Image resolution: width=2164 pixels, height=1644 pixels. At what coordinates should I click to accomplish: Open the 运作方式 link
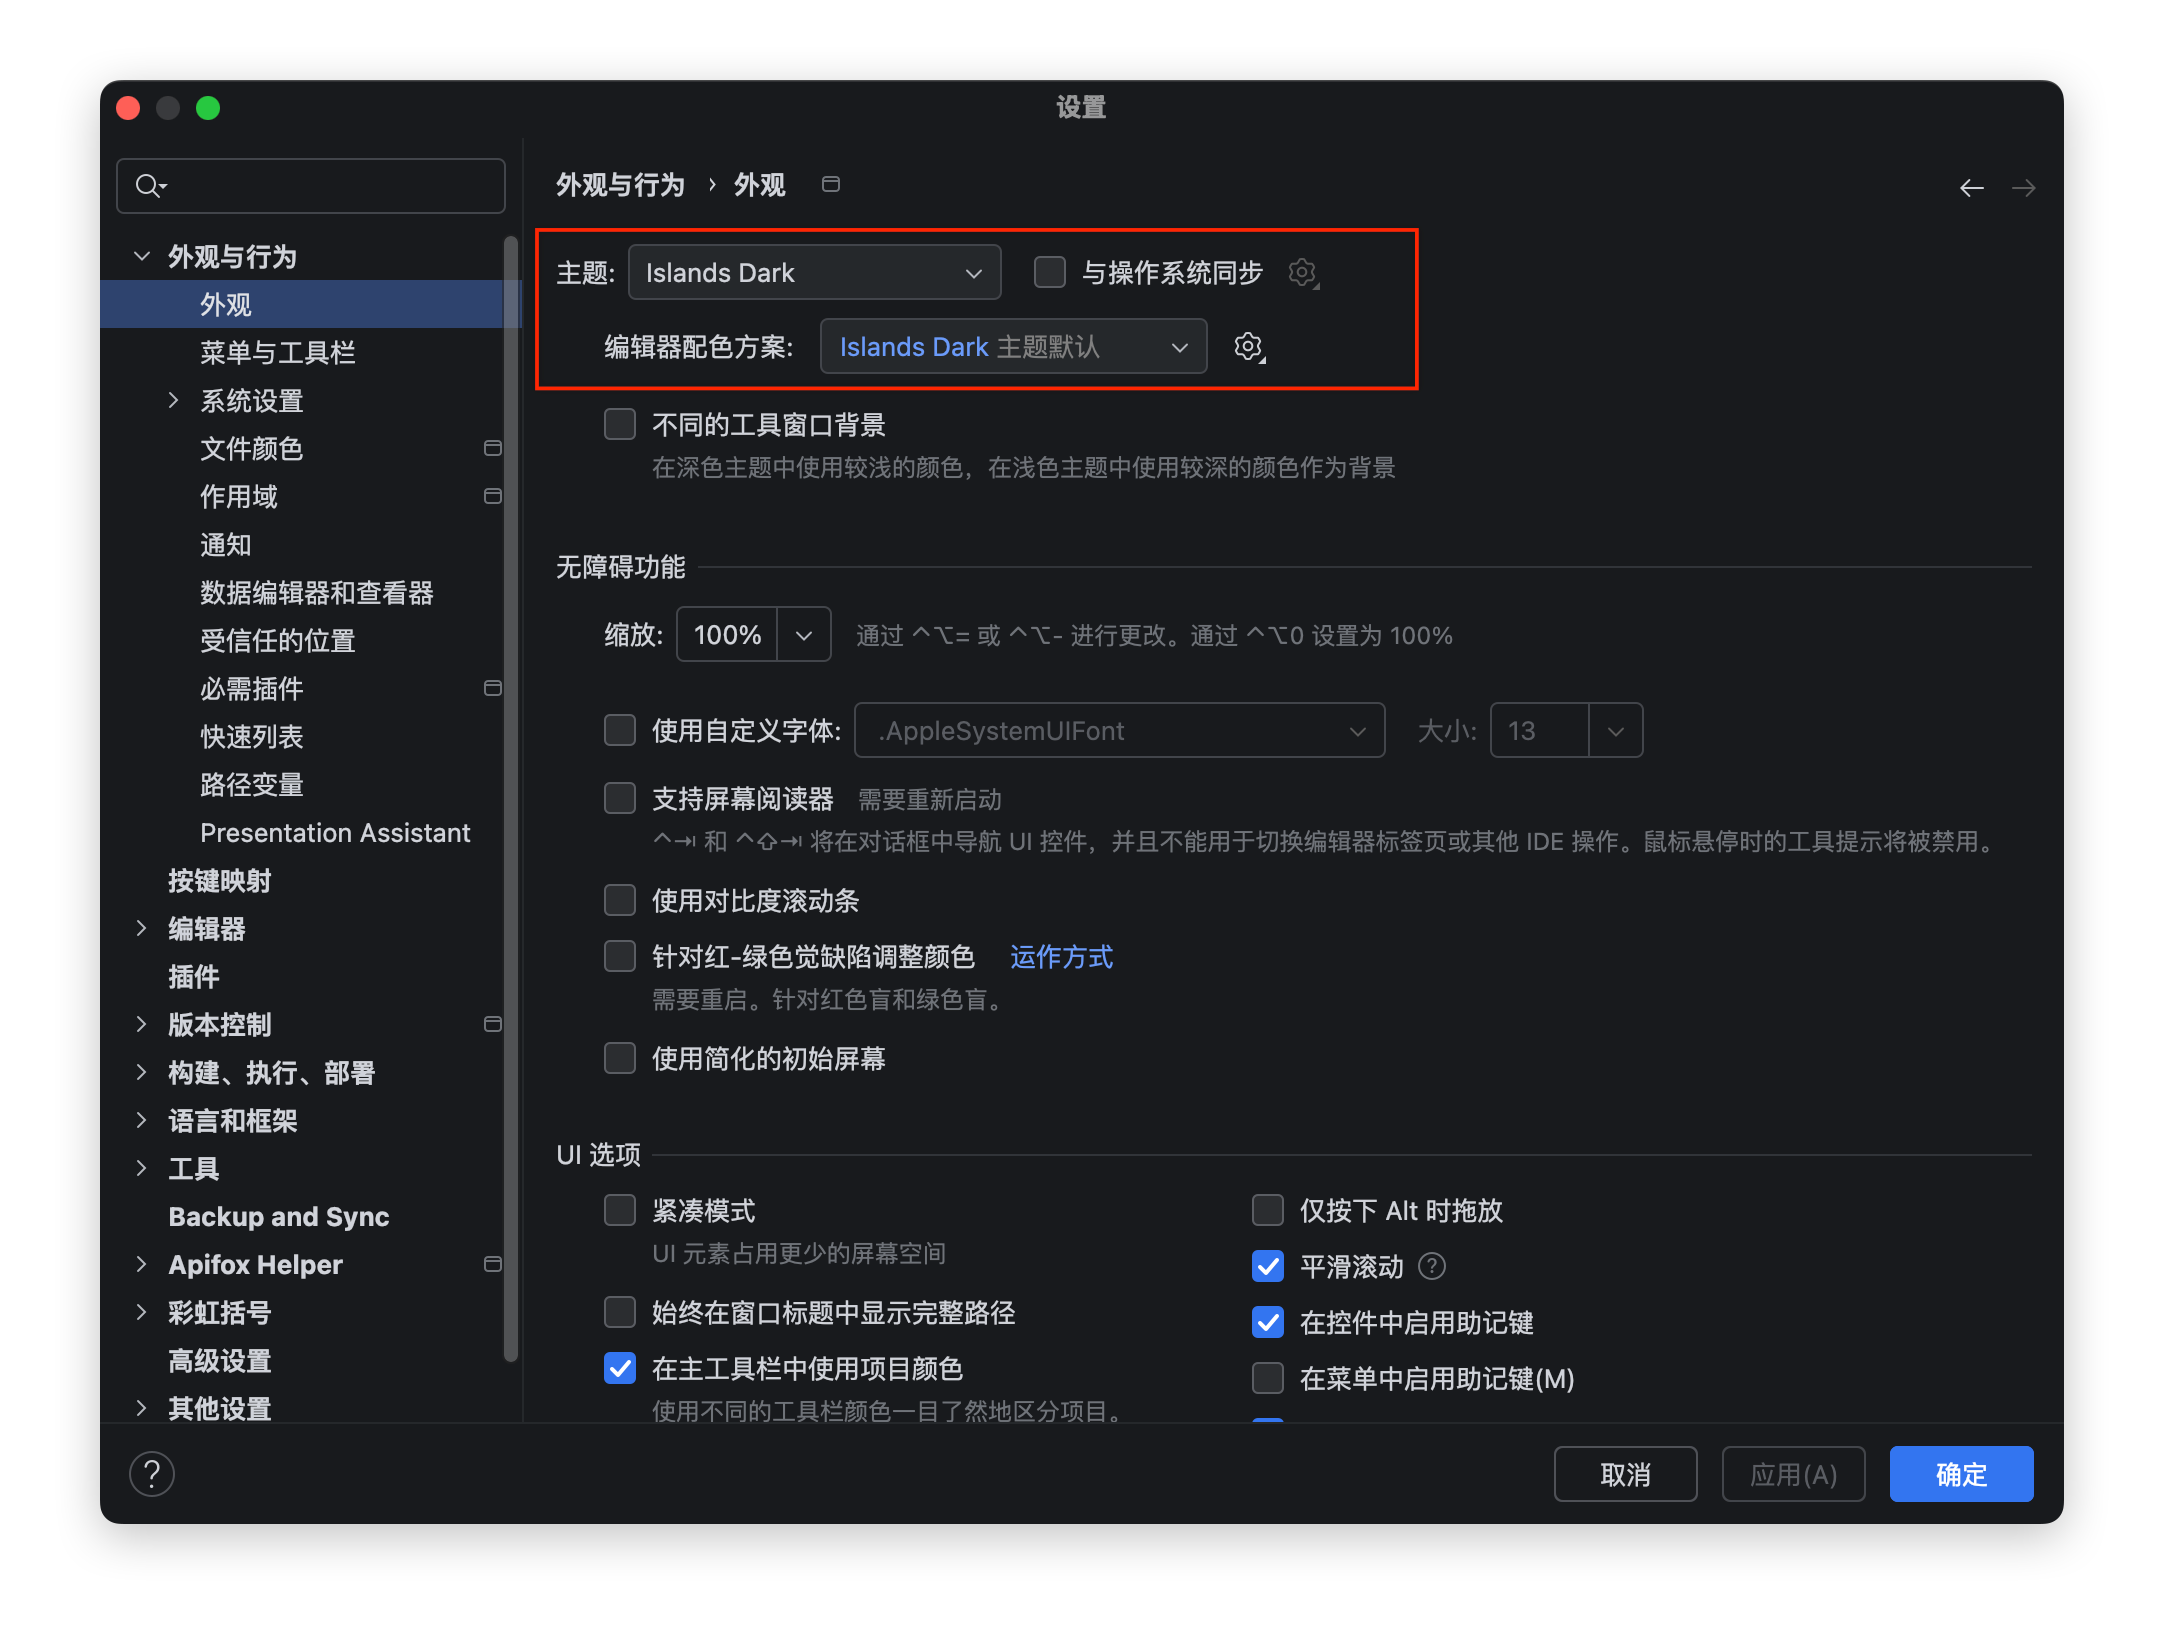pos(1061,957)
